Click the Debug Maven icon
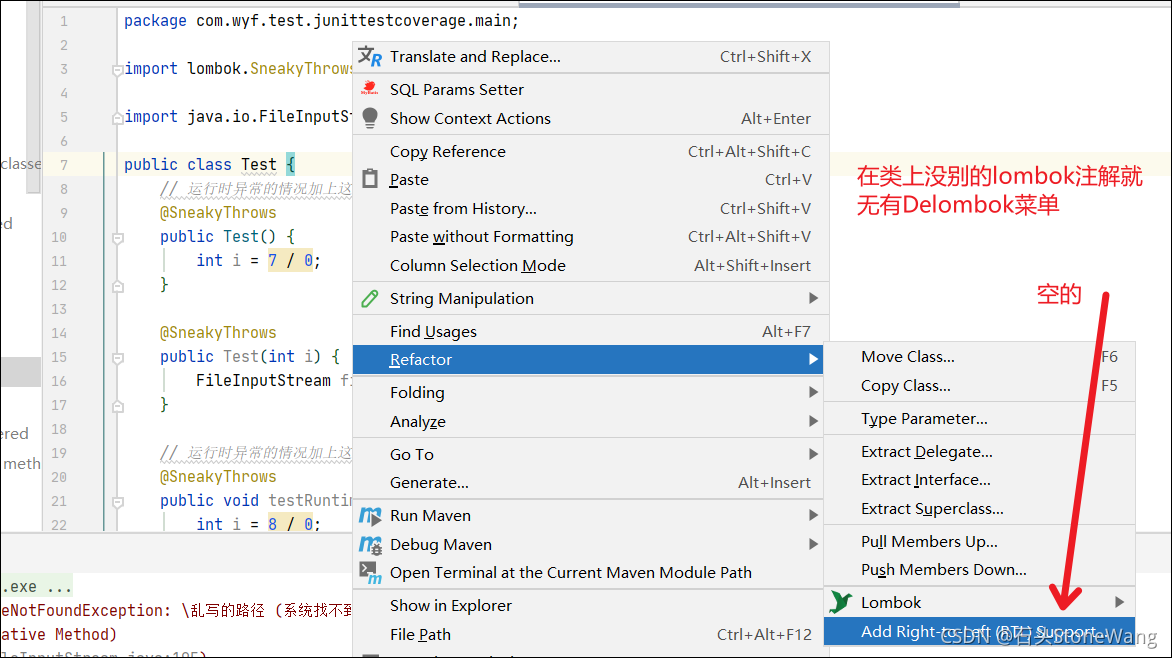This screenshot has height=658, width=1172. 370,544
